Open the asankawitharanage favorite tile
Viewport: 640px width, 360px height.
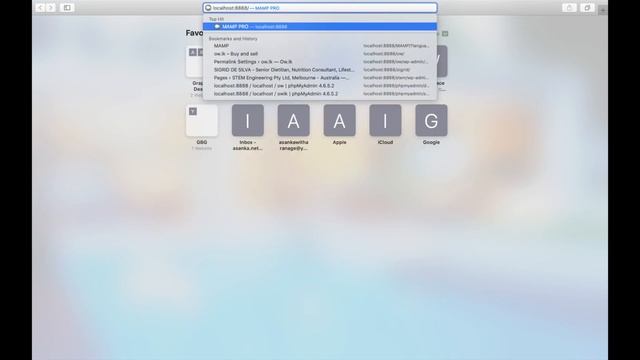coord(293,120)
